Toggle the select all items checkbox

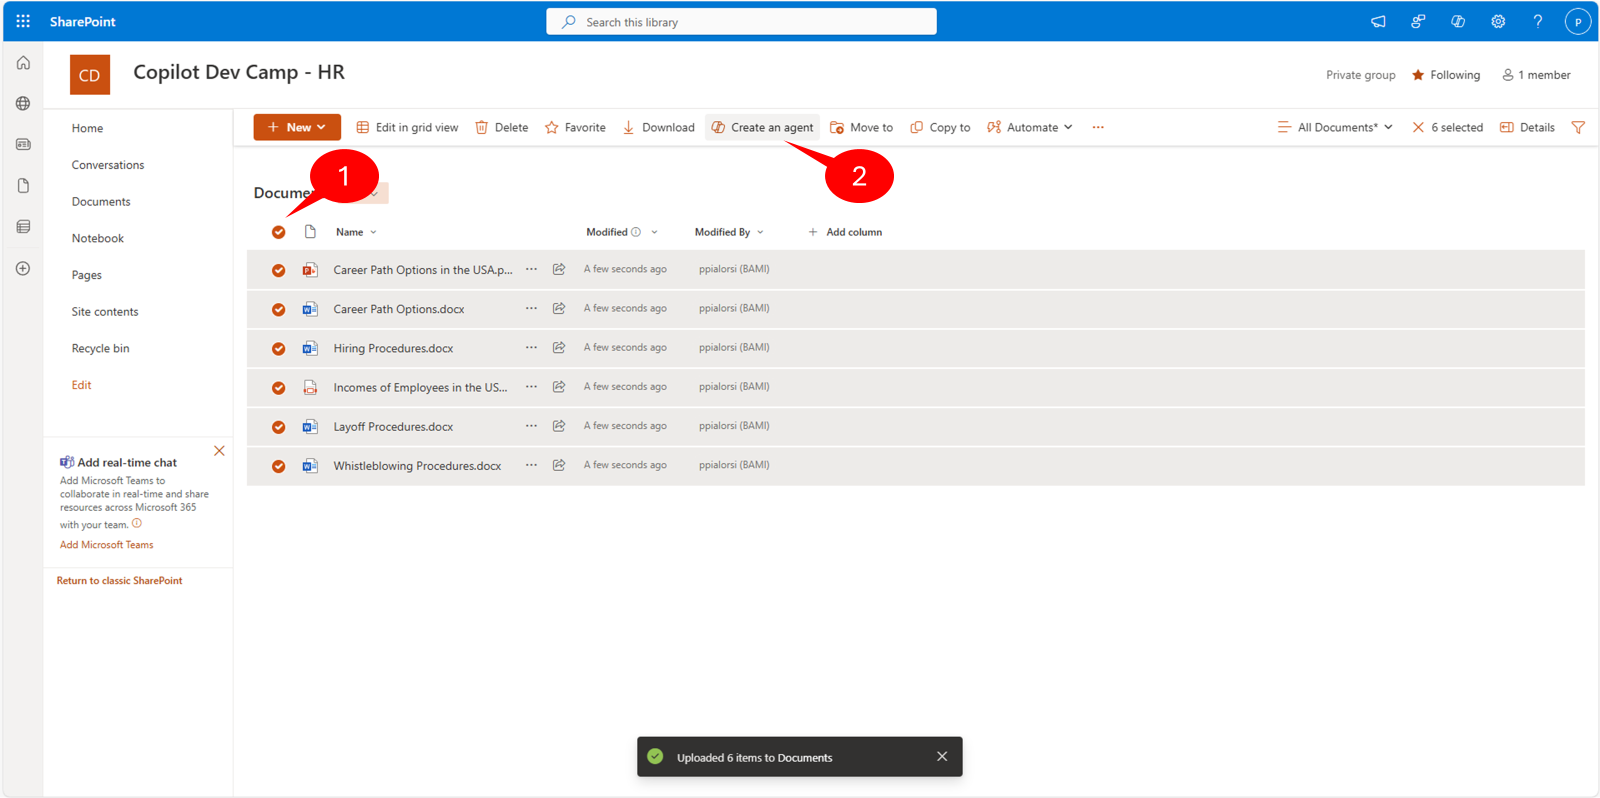(279, 232)
